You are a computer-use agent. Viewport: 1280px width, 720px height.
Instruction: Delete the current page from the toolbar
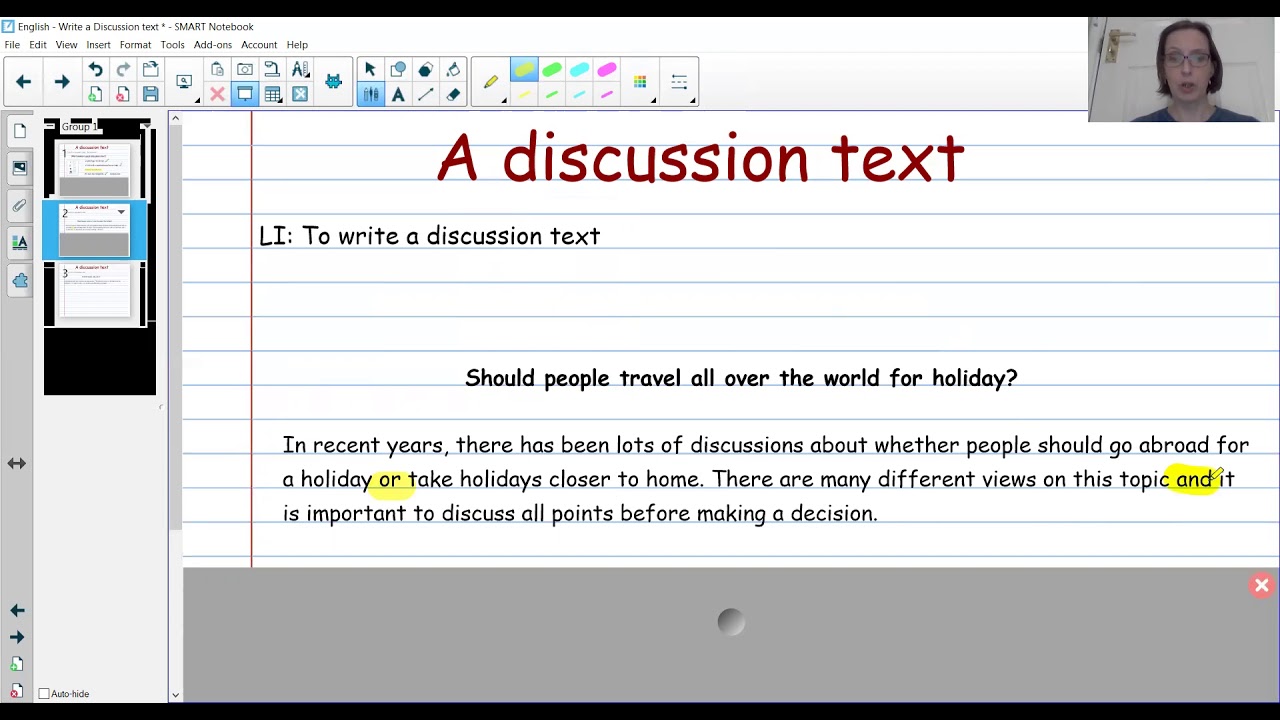(123, 94)
